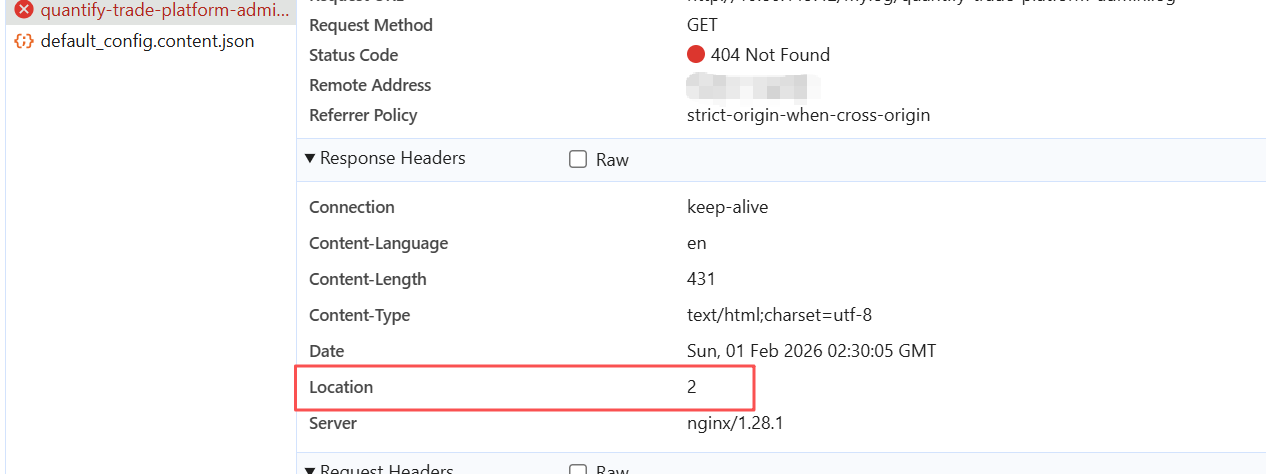Click the JSON file icon for default_config

pyautogui.click(x=24, y=42)
